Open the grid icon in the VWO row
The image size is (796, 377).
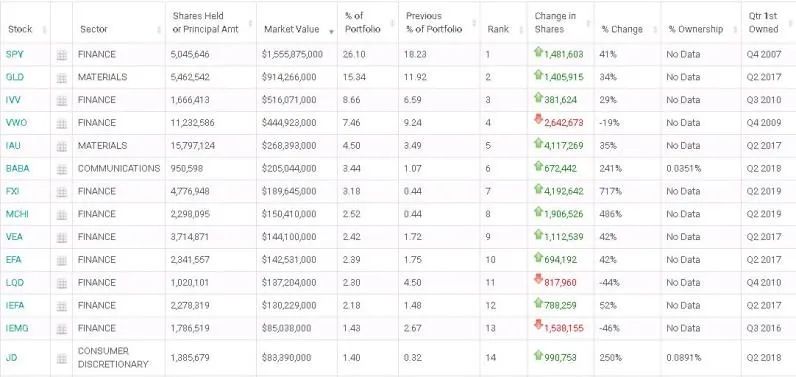(61, 123)
